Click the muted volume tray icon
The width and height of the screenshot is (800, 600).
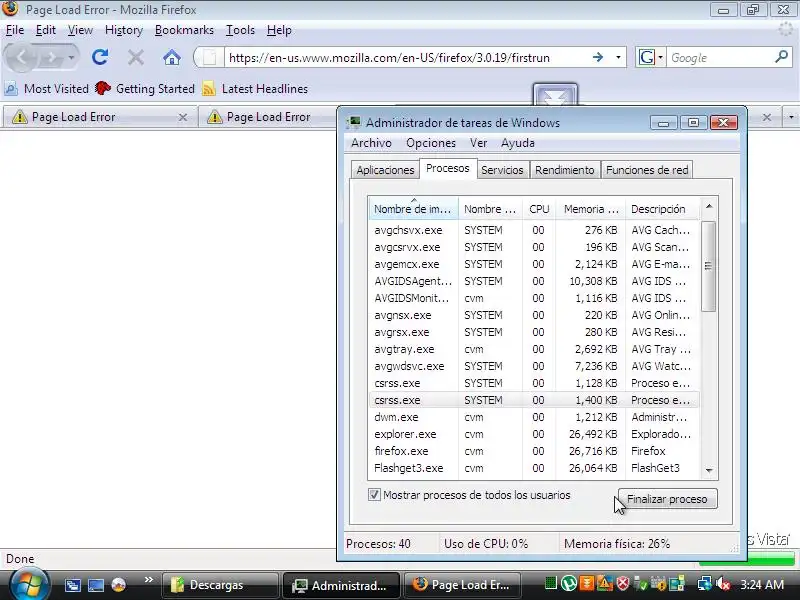[x=723, y=584]
